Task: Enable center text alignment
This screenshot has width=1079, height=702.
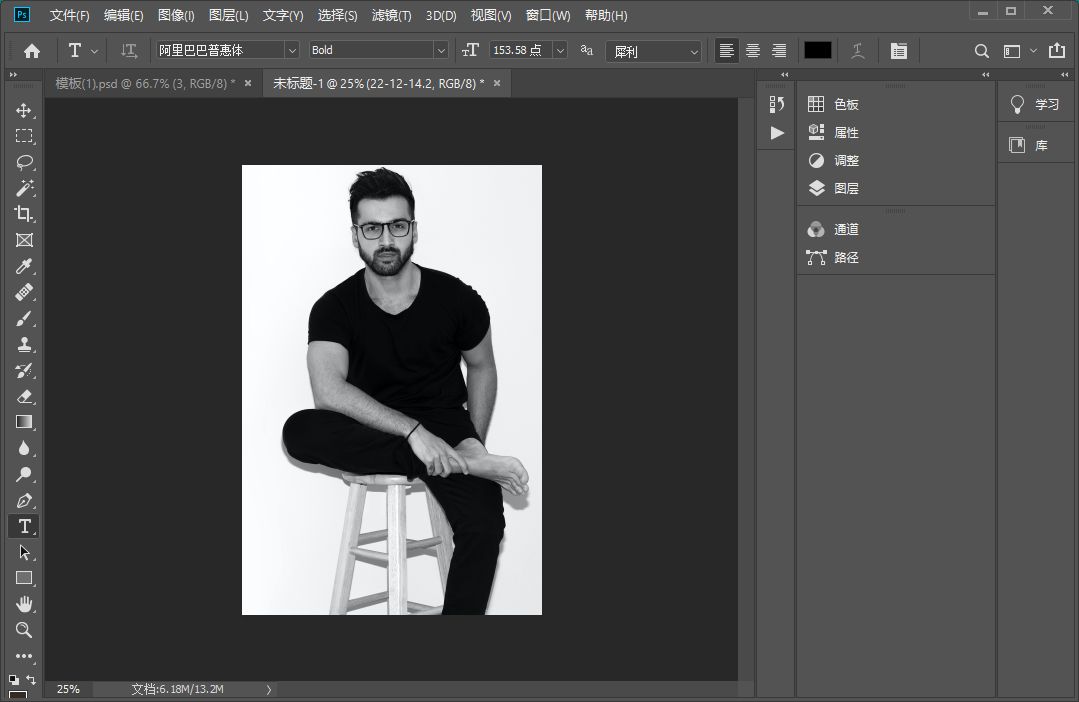Action: coord(753,50)
